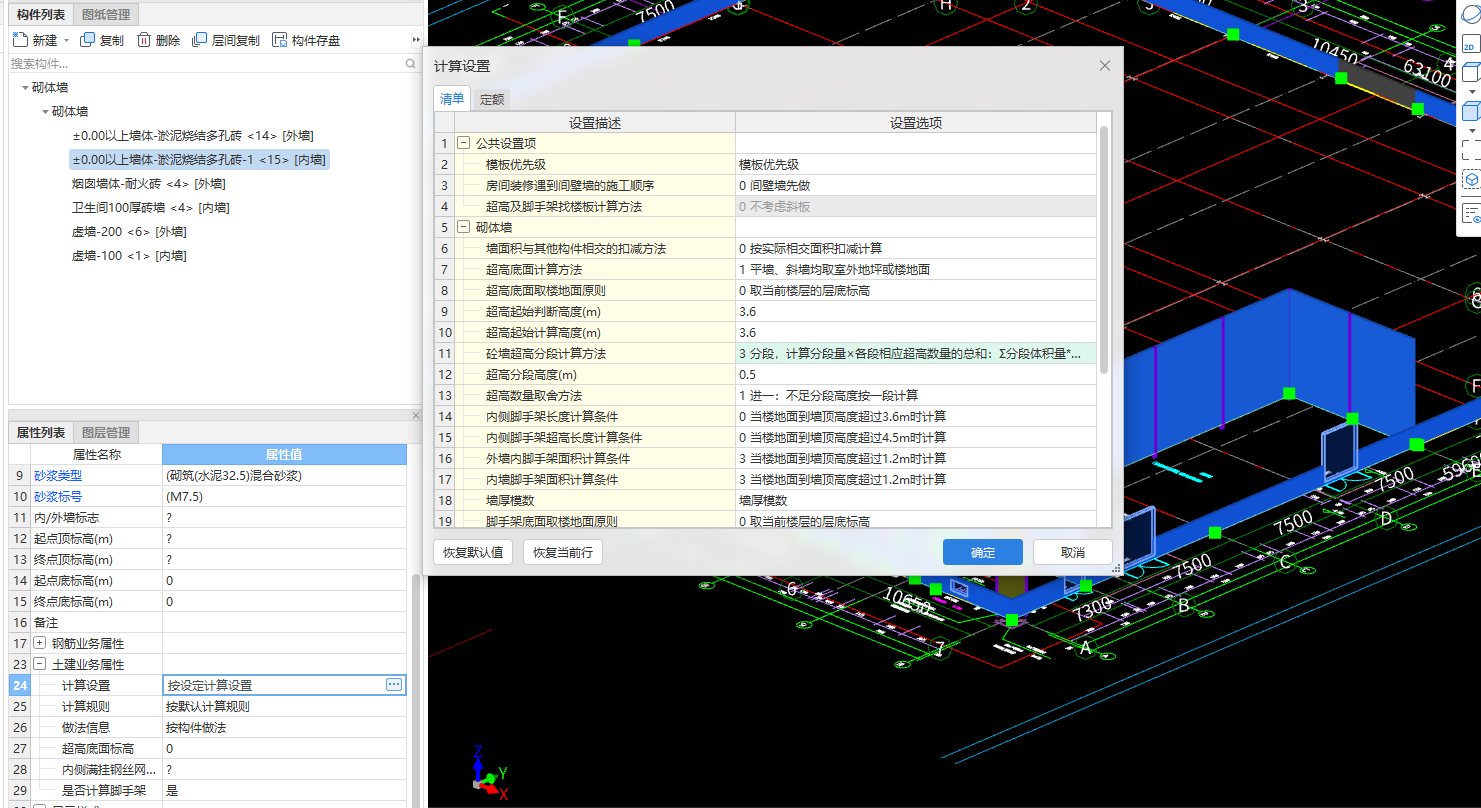Click the 取消 cancel button
Viewport: 1481px width, 808px height.
point(1073,552)
